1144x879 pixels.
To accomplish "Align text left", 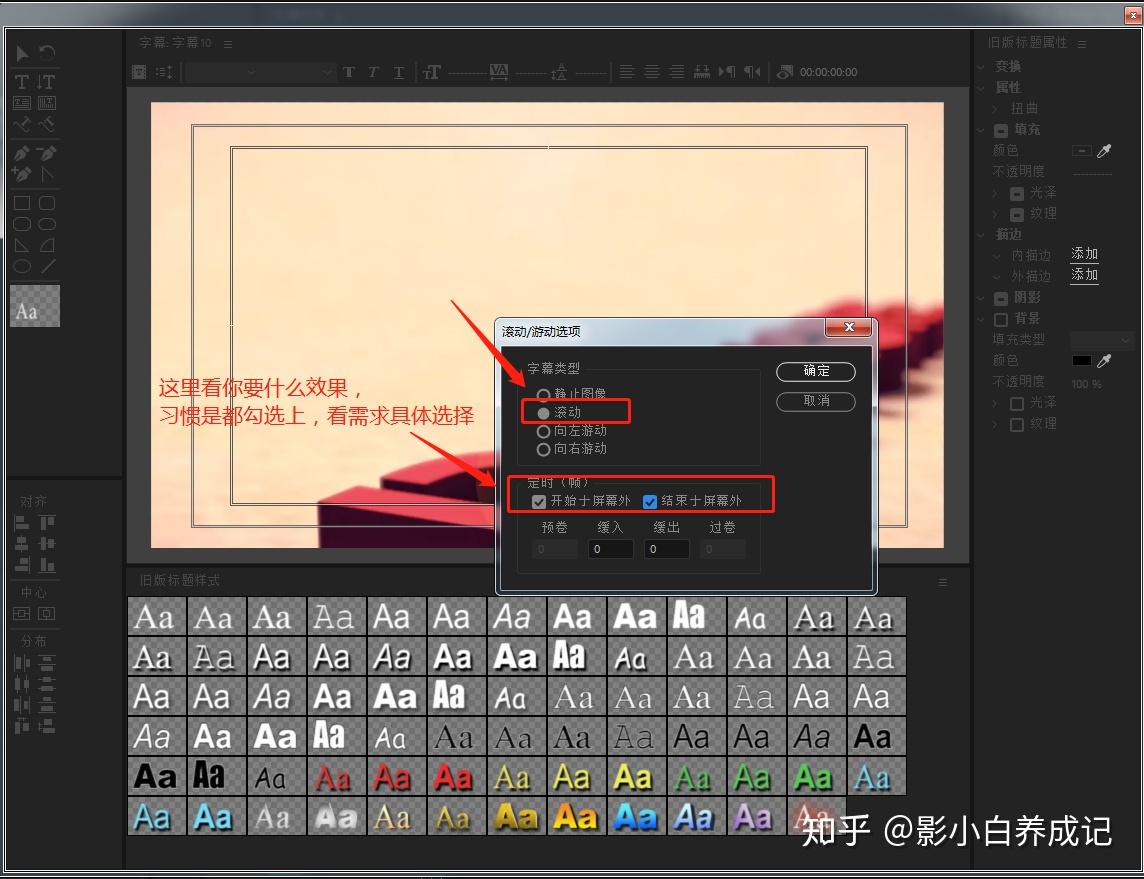I will (627, 71).
